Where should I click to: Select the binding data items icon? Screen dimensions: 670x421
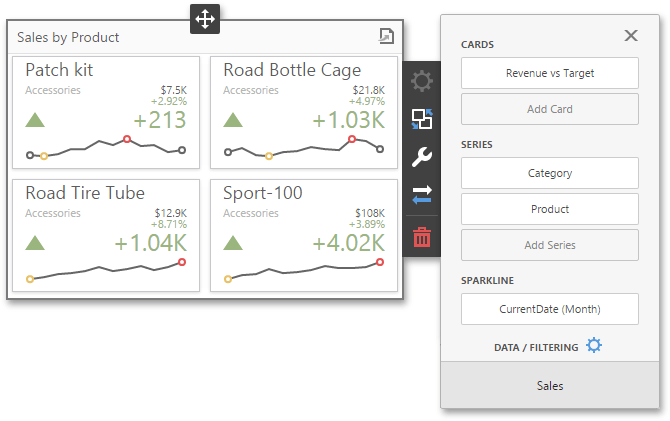(x=422, y=119)
